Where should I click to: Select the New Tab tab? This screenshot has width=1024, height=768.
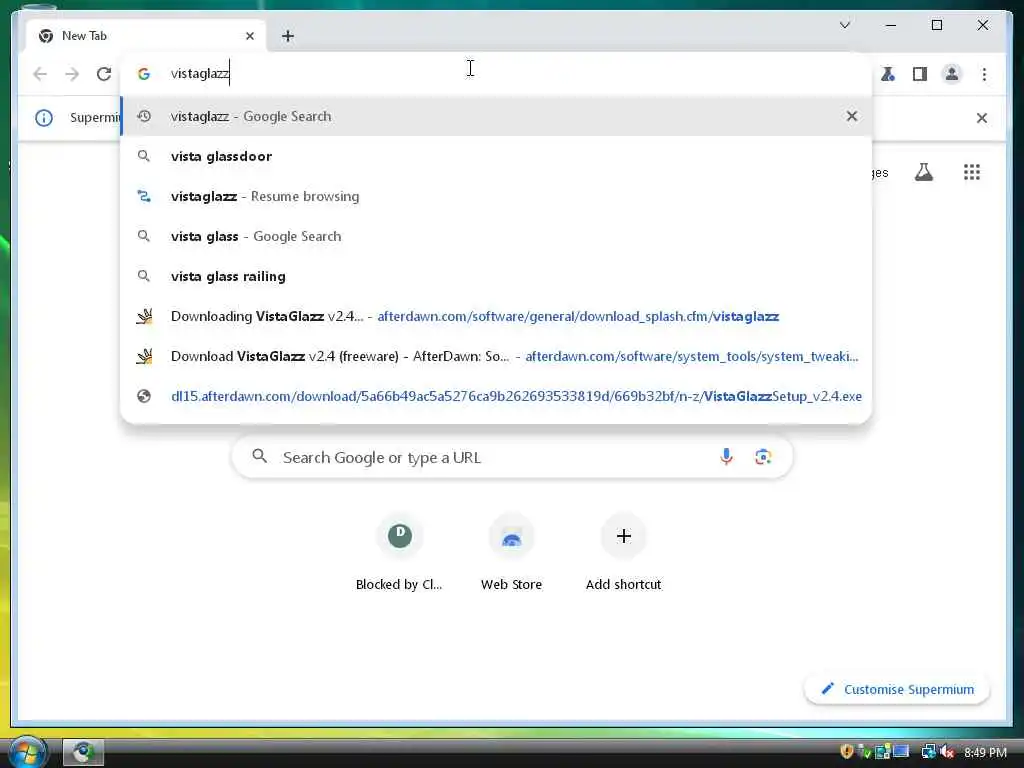pyautogui.click(x=146, y=36)
